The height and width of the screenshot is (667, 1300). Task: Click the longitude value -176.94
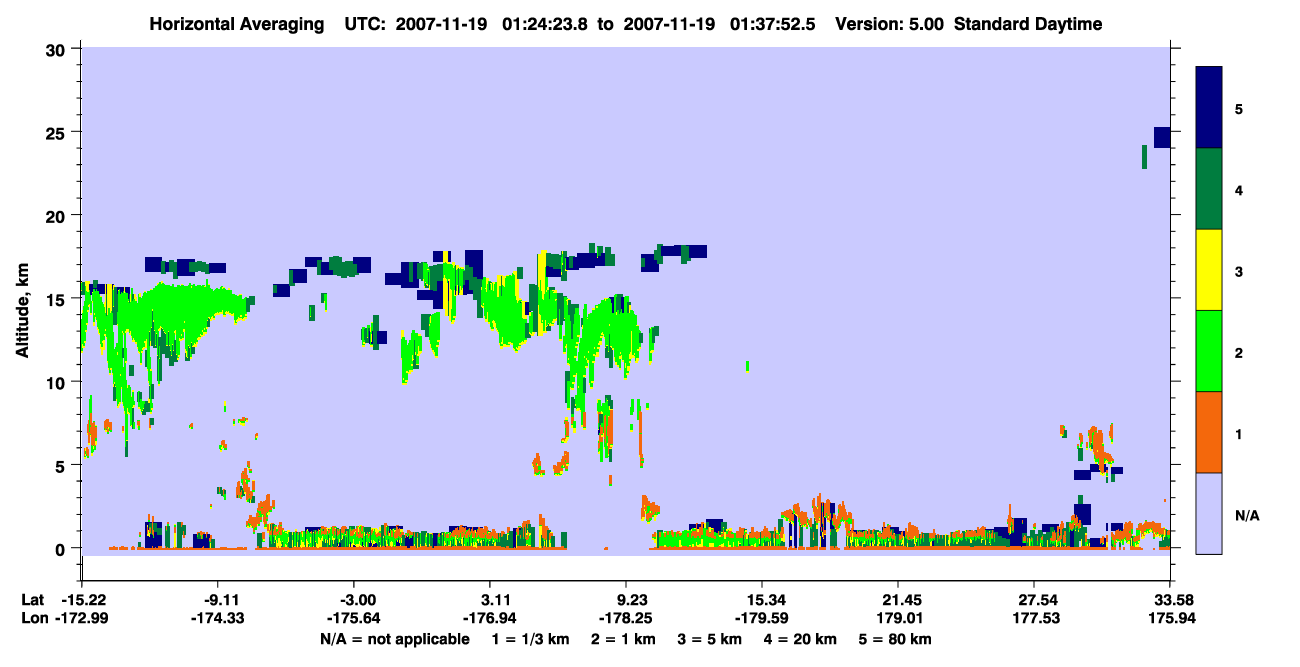point(490,618)
